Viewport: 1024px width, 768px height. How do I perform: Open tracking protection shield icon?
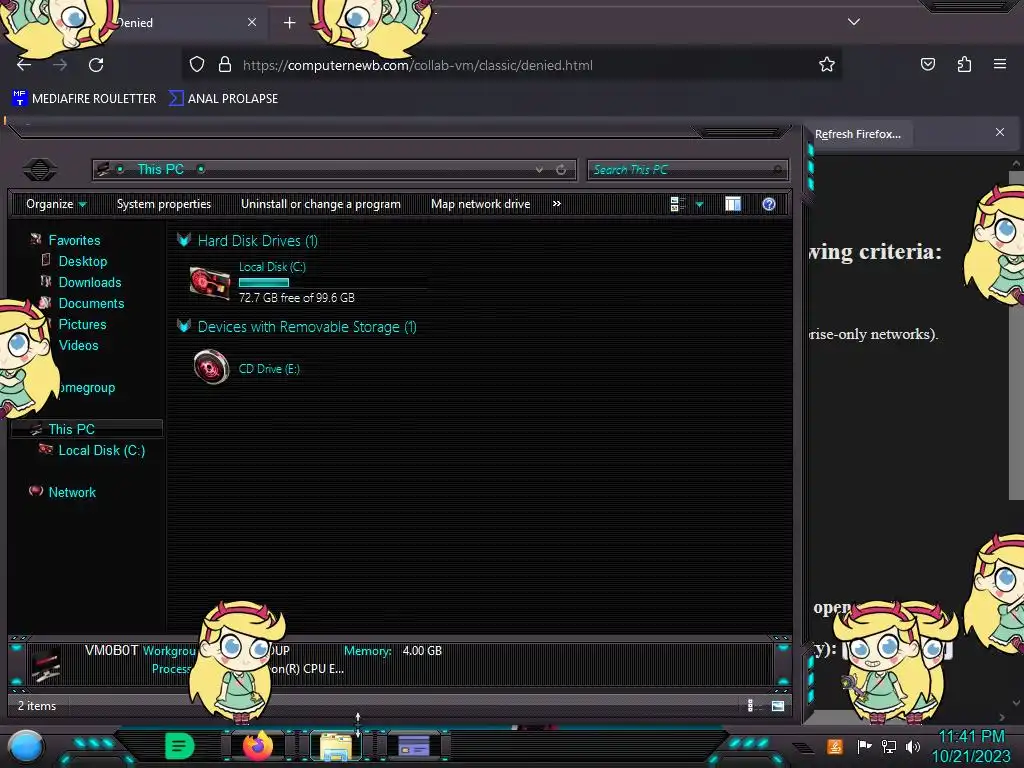(x=197, y=65)
